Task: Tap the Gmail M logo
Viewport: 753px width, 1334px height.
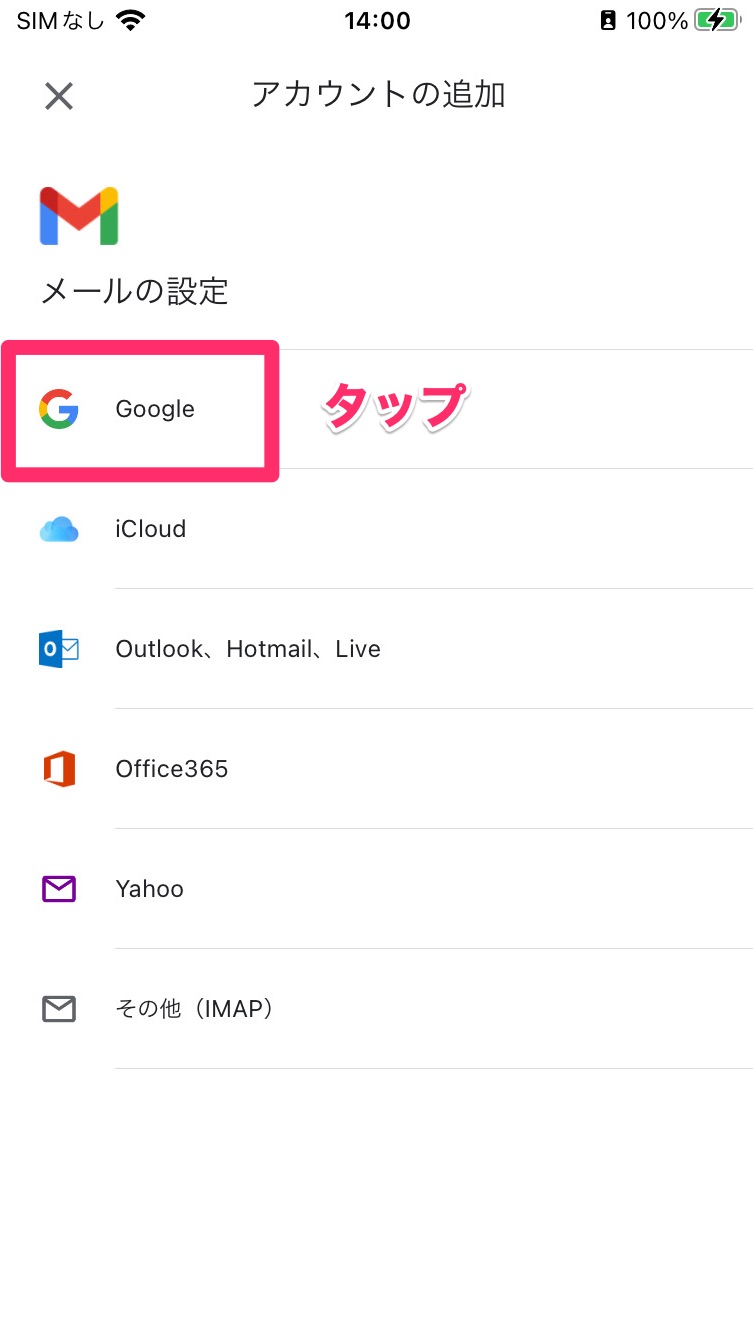Action: tap(79, 216)
